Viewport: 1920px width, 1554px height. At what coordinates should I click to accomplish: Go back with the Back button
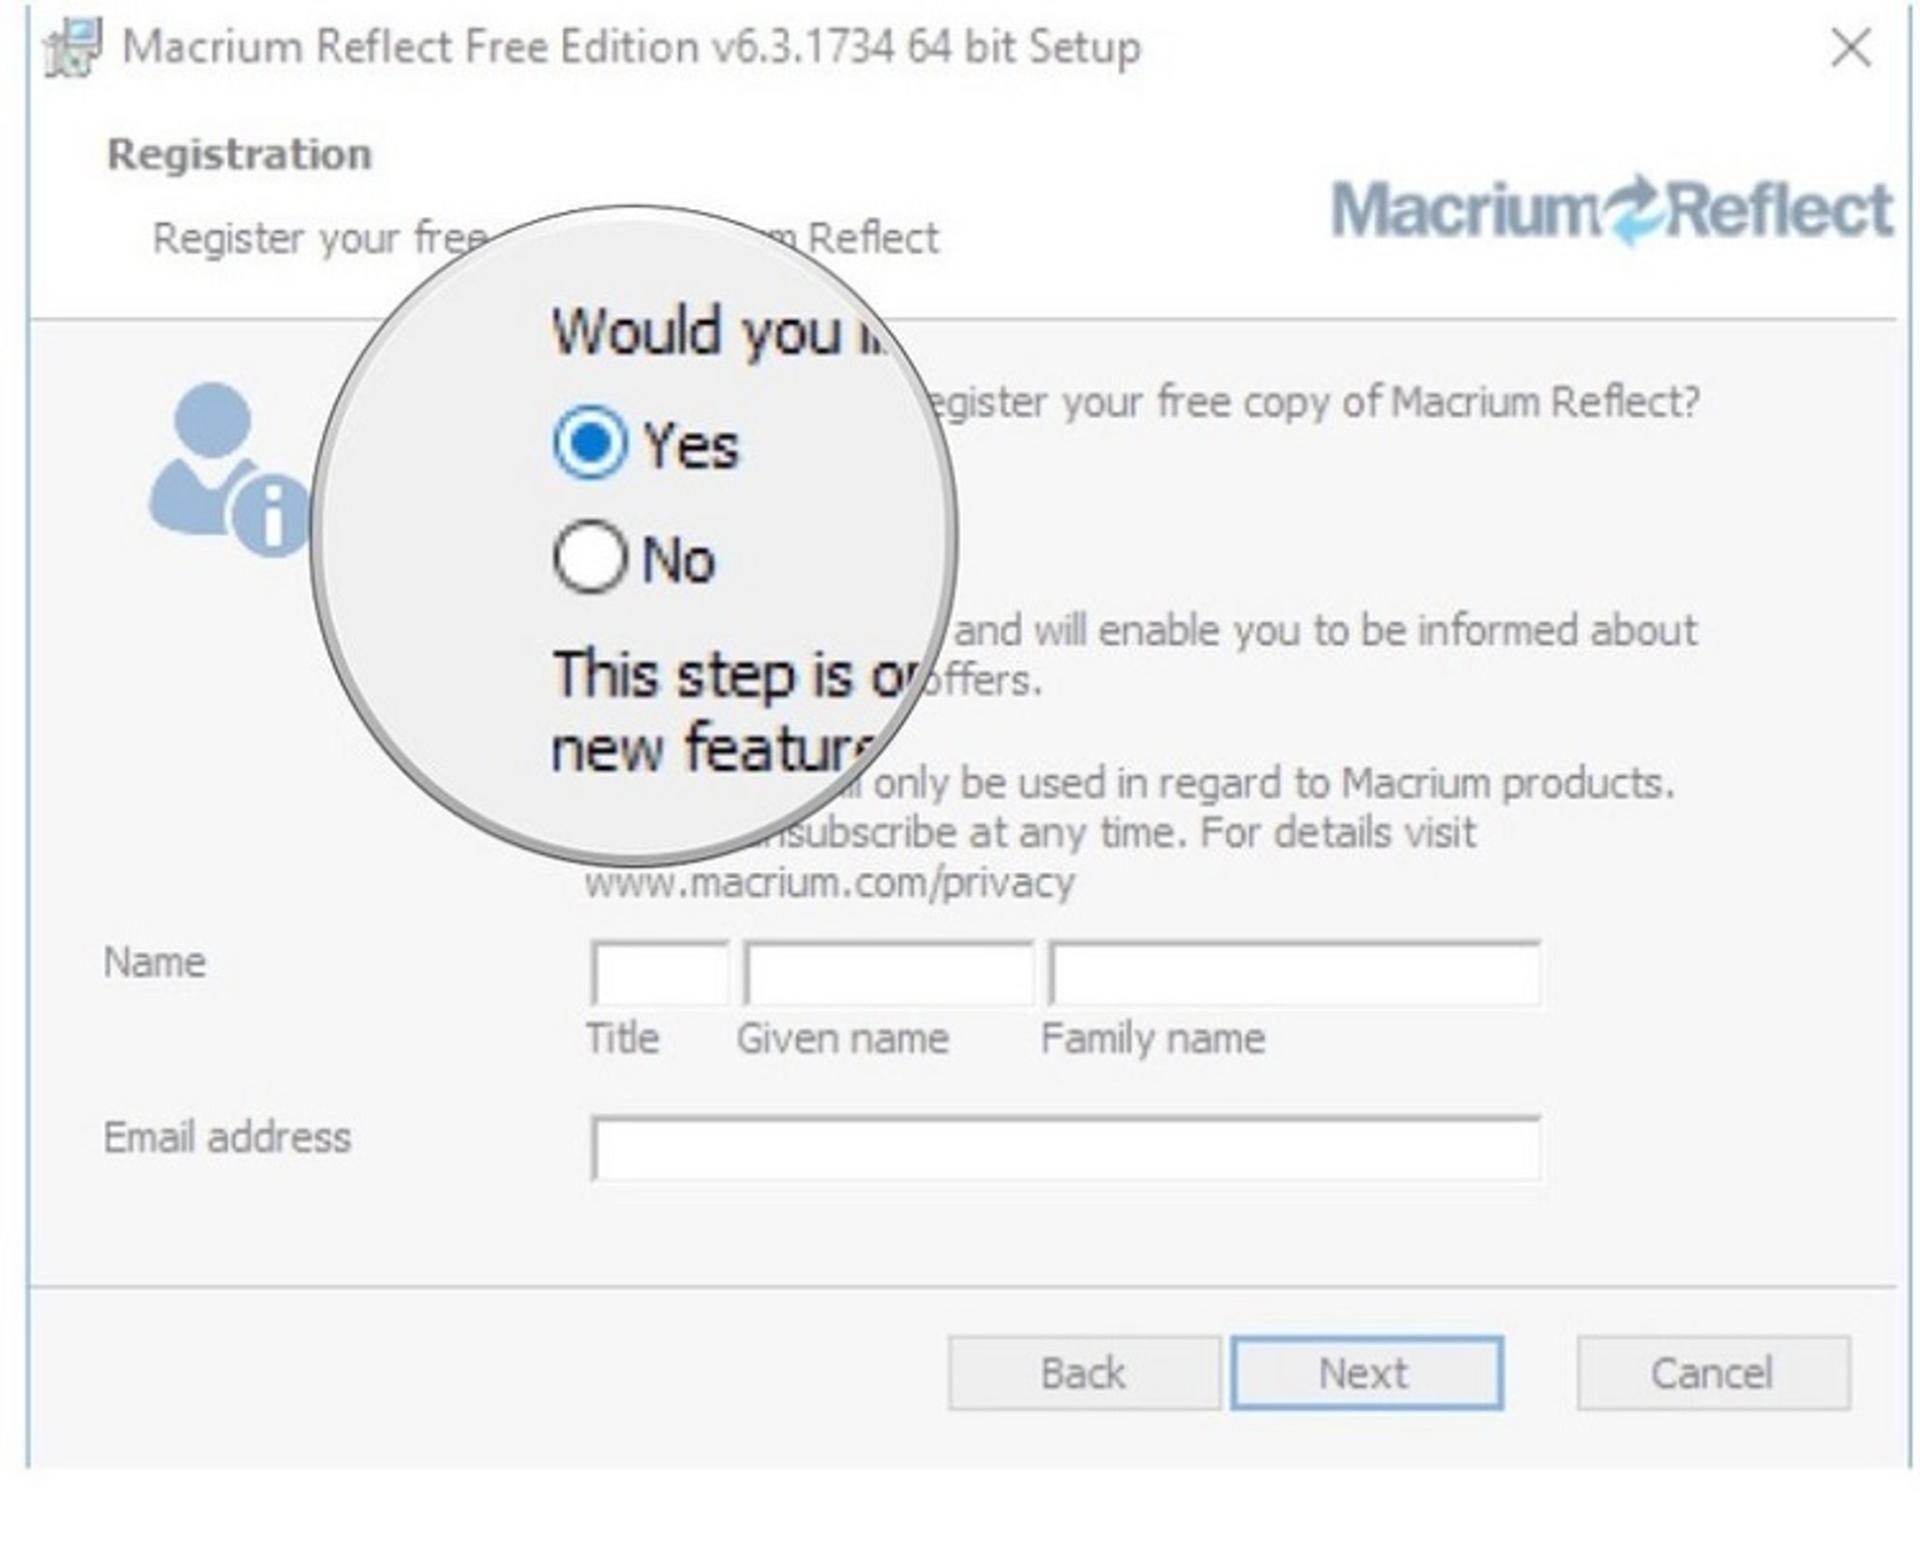pos(1084,1373)
